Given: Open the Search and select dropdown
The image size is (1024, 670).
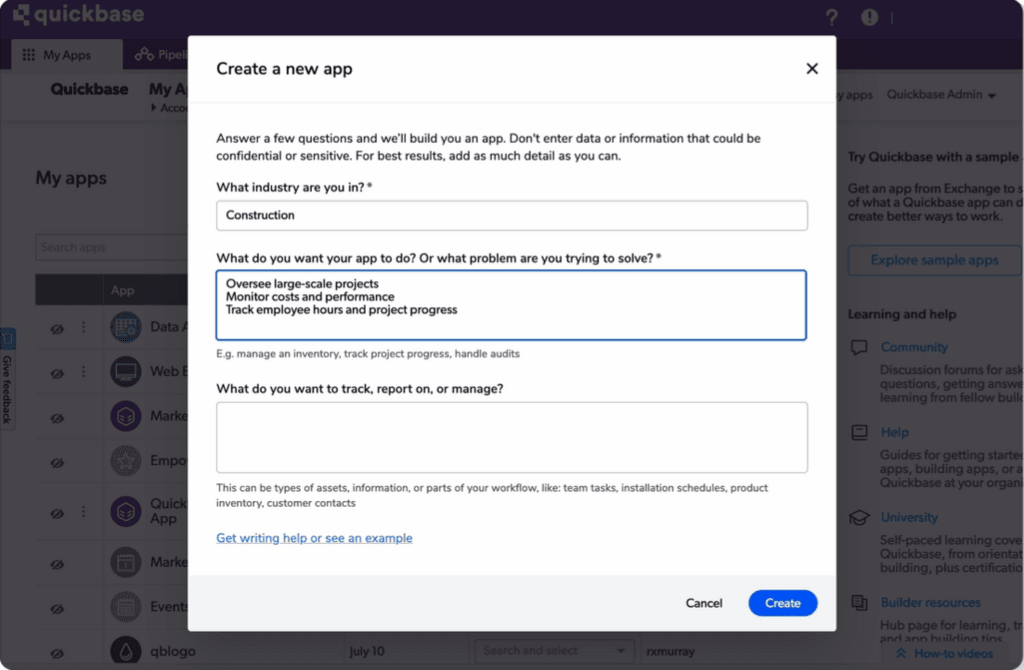Looking at the screenshot, I should [x=554, y=651].
